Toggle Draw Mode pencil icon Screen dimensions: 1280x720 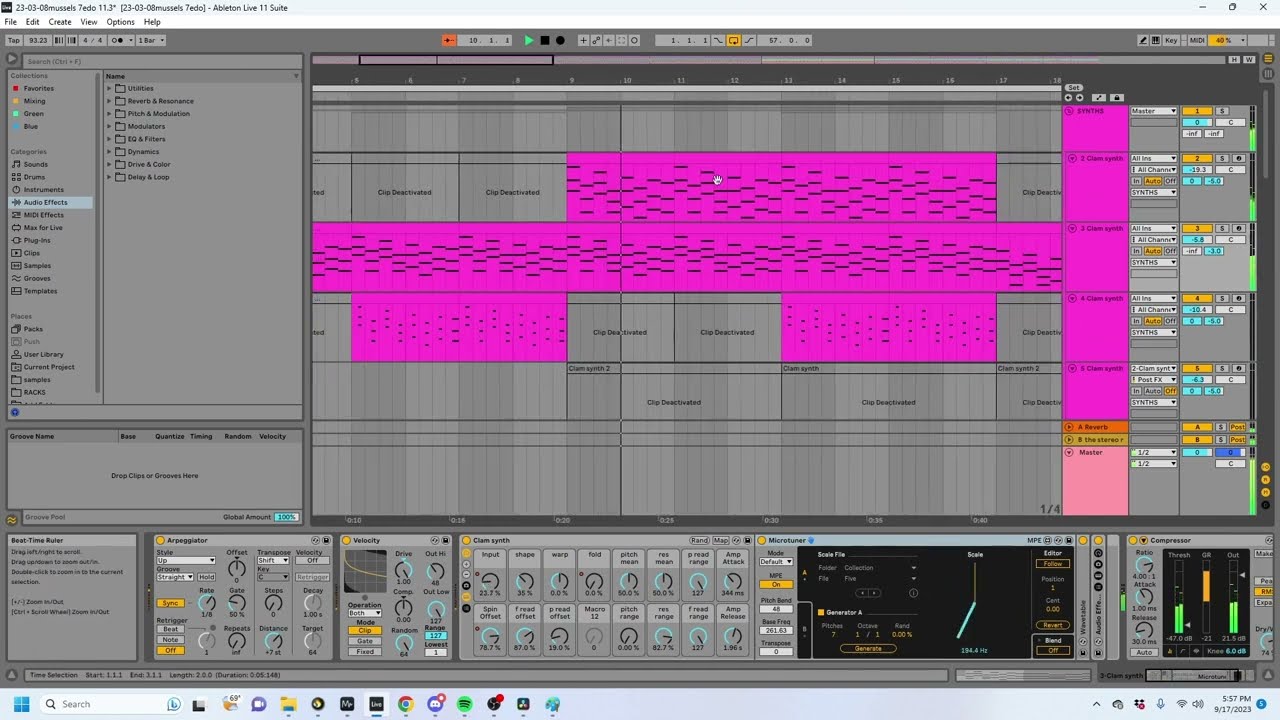[1143, 40]
